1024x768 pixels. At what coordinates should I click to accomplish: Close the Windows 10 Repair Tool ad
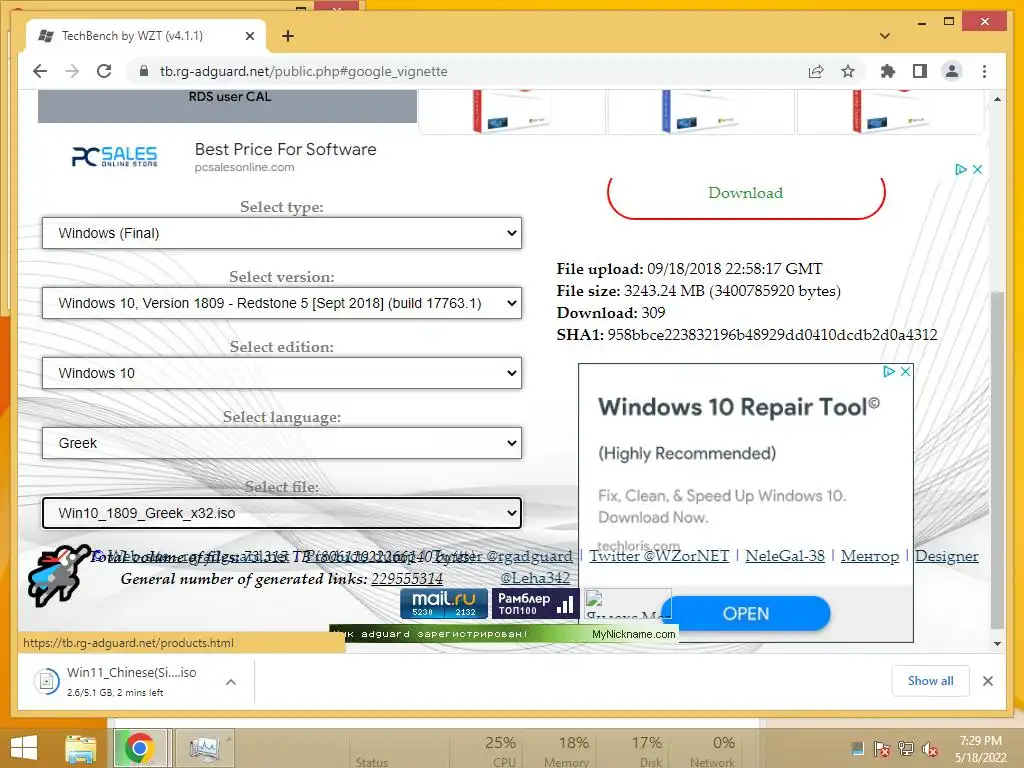pos(905,372)
